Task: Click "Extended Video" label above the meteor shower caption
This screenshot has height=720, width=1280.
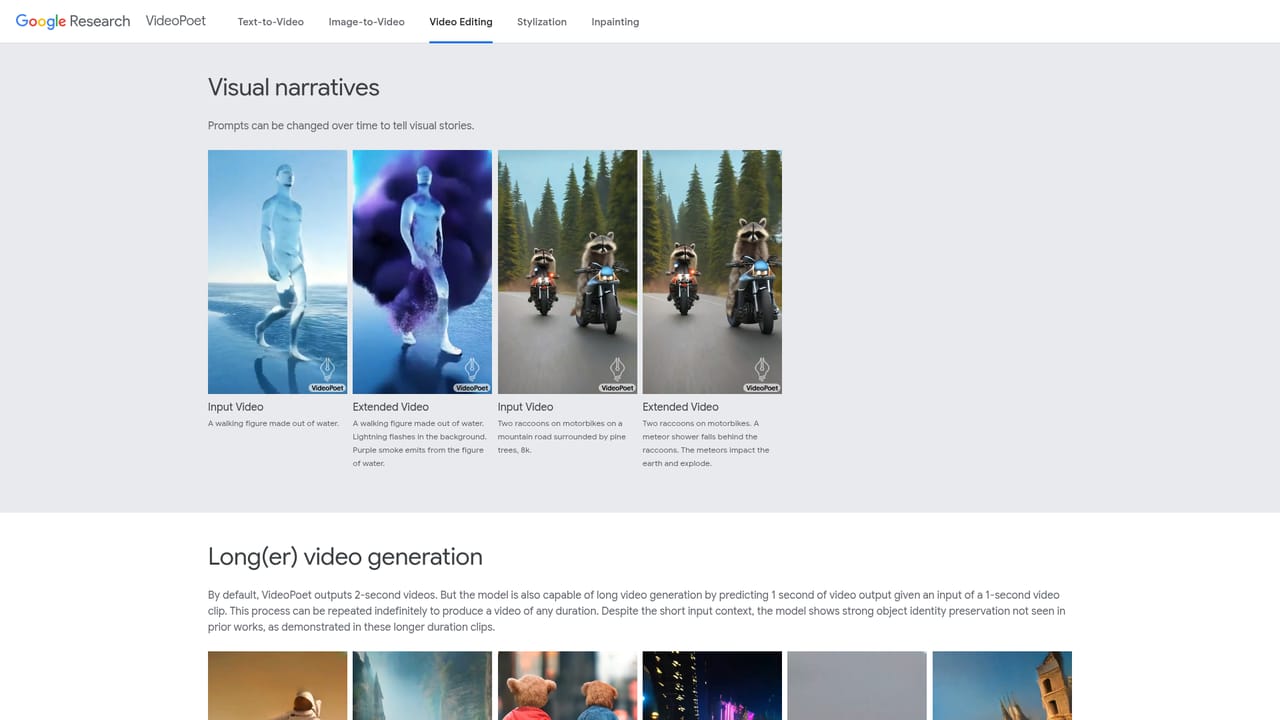Action: pyautogui.click(x=681, y=407)
